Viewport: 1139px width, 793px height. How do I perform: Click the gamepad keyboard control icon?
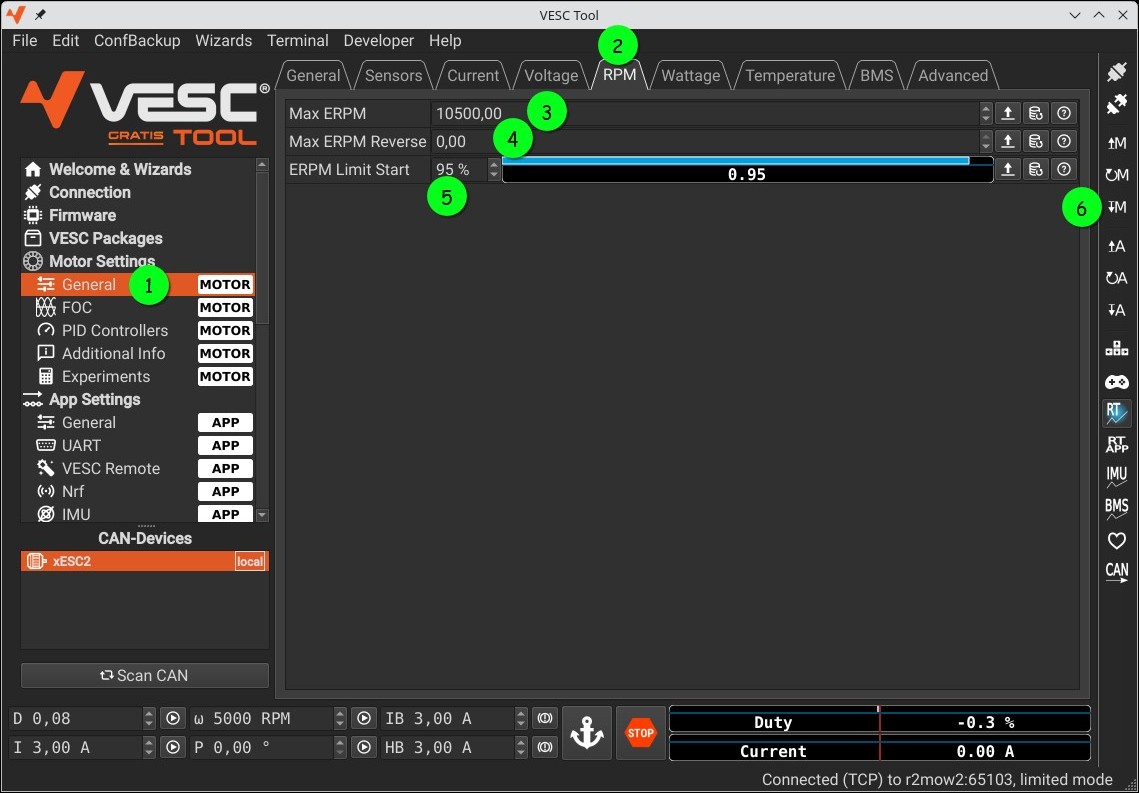tap(1116, 382)
